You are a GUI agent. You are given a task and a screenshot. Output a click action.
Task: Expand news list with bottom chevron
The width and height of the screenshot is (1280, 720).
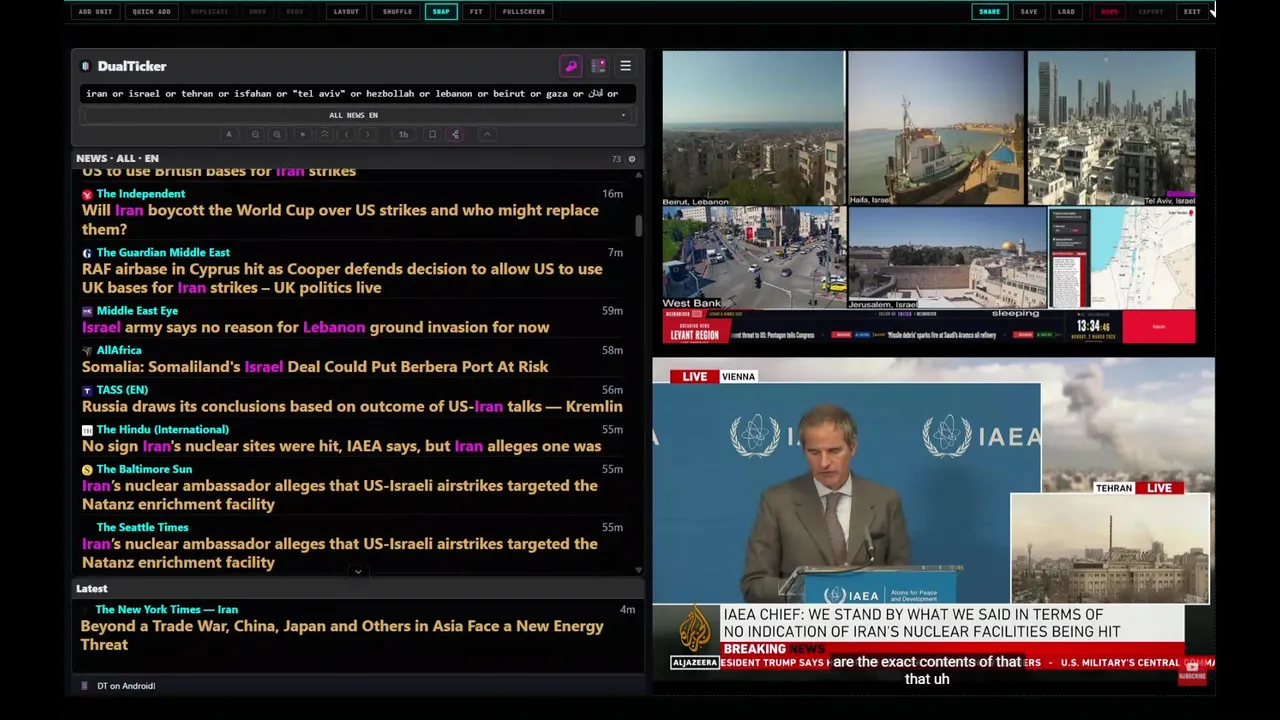(x=358, y=572)
